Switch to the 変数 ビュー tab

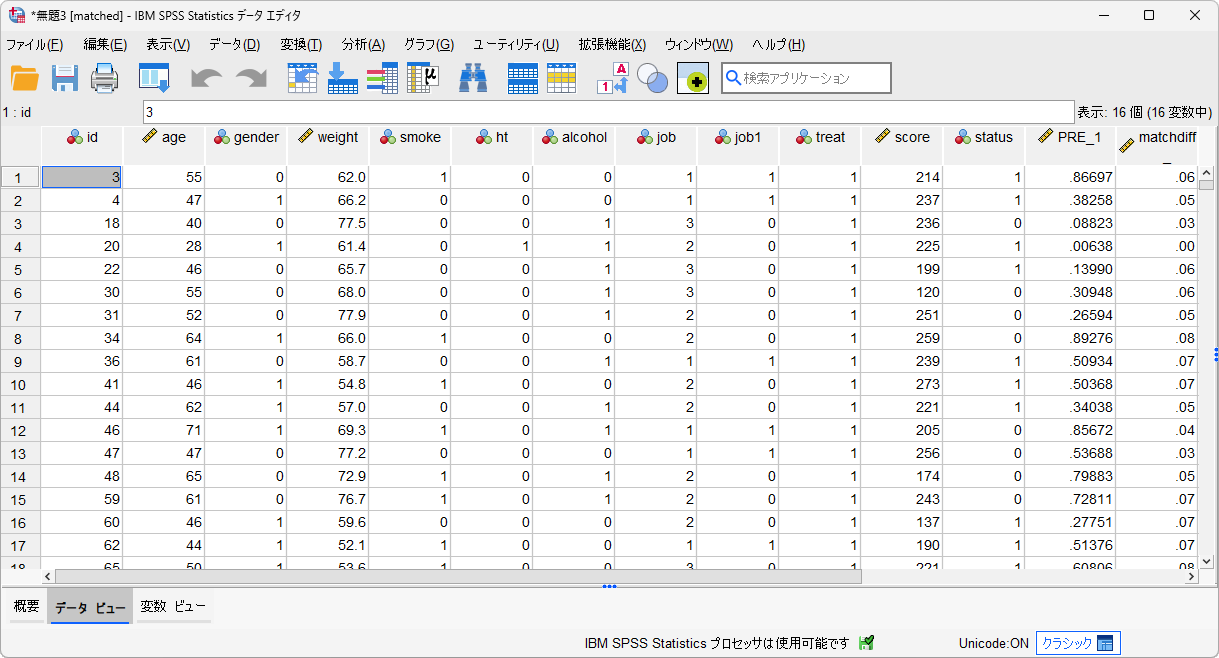(x=173, y=605)
